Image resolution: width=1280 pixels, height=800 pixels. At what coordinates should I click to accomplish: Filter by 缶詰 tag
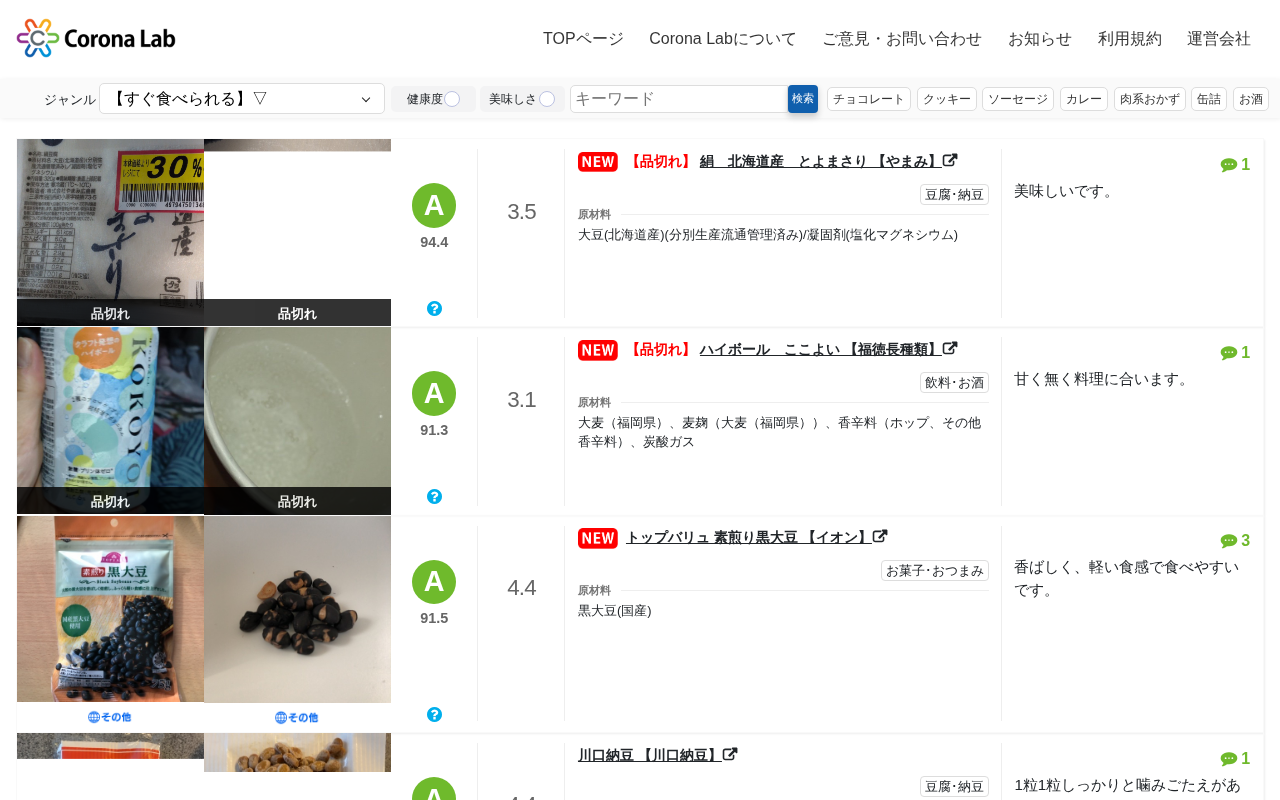(1209, 99)
